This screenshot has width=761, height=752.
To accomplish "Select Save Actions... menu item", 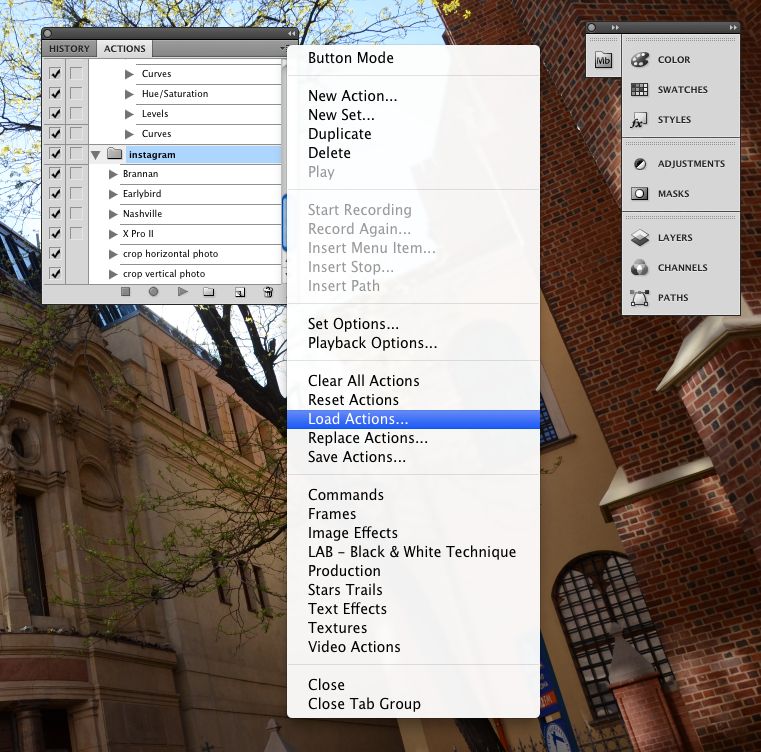I will click(x=413, y=457).
